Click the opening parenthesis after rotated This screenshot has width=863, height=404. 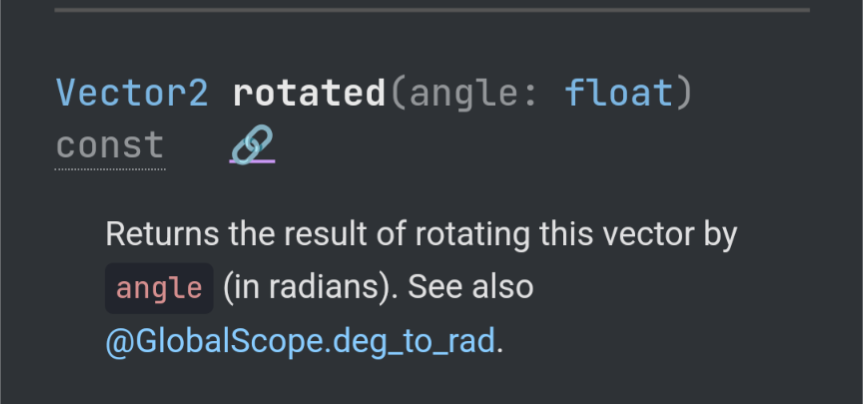[x=397, y=94]
